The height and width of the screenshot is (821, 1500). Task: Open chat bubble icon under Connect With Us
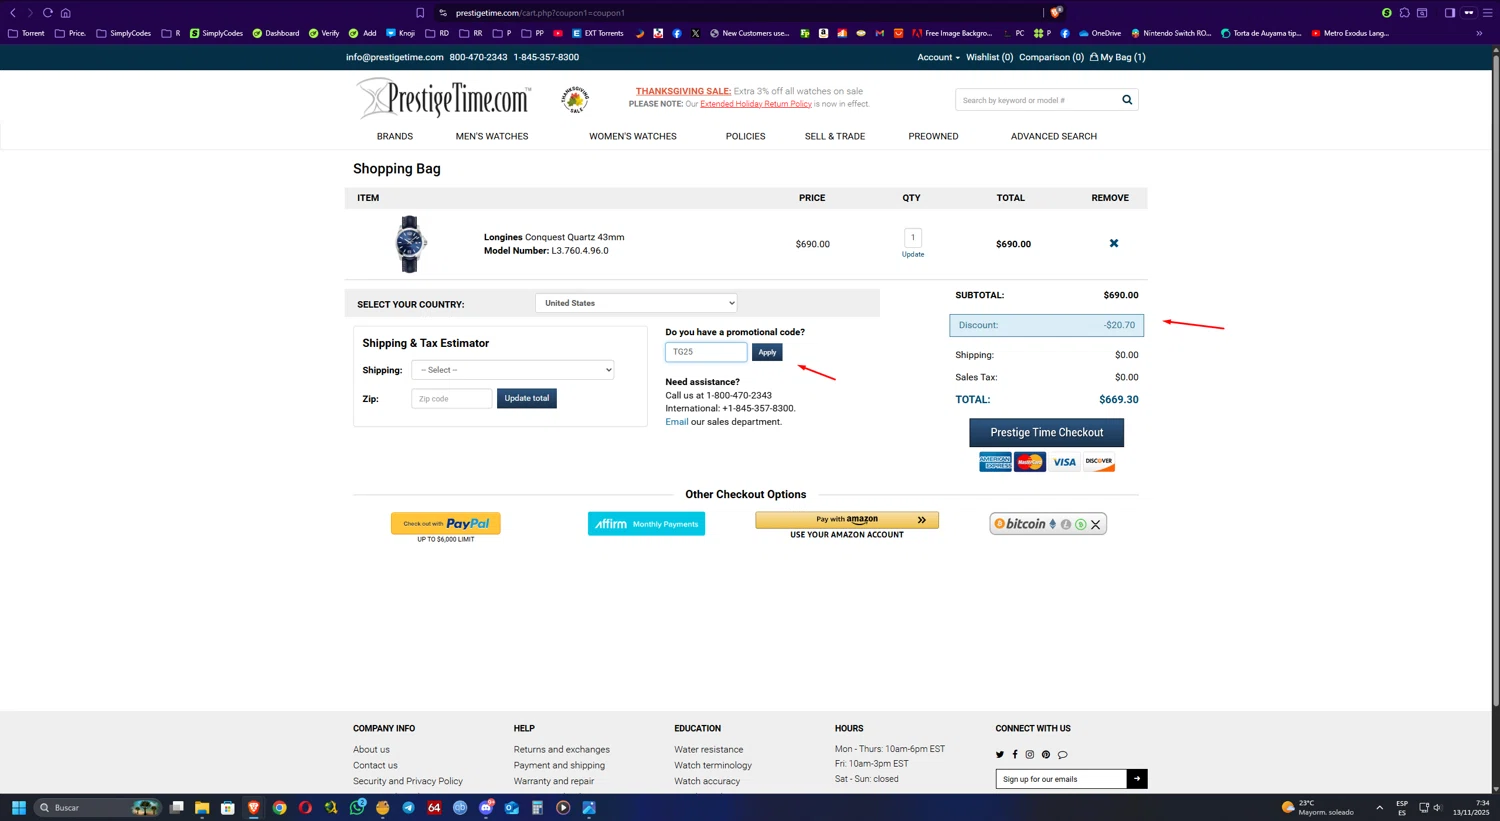1062,755
